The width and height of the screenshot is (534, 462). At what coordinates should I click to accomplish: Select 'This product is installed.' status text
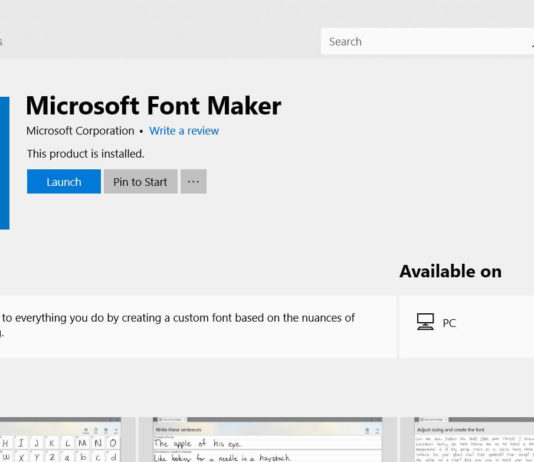[85, 154]
